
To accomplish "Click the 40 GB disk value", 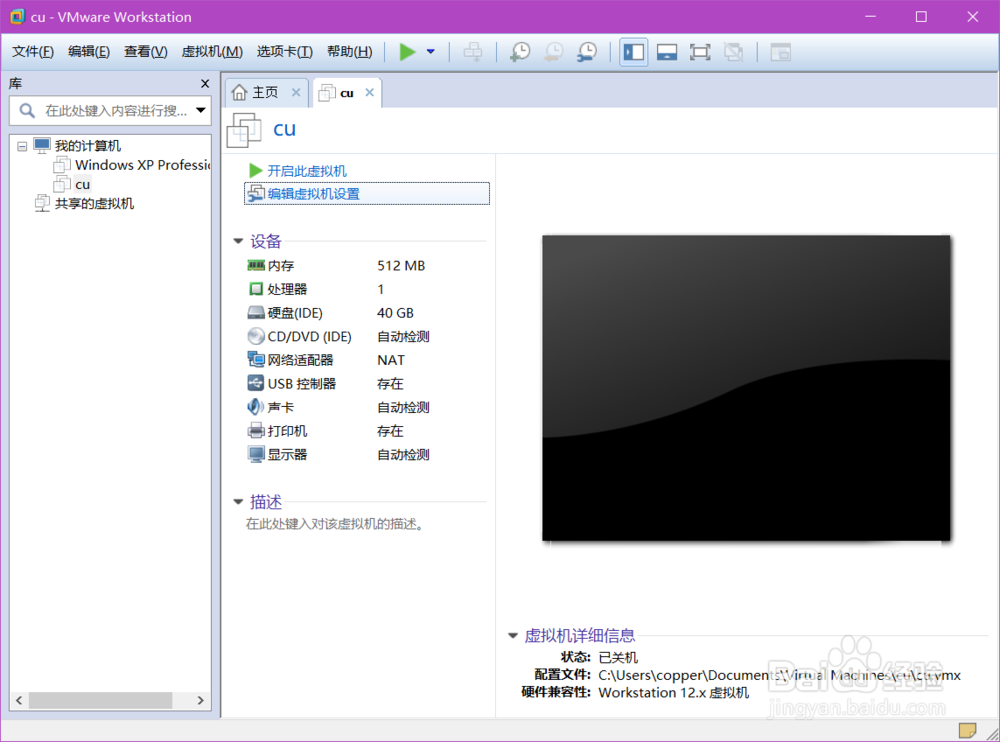I will (x=395, y=313).
